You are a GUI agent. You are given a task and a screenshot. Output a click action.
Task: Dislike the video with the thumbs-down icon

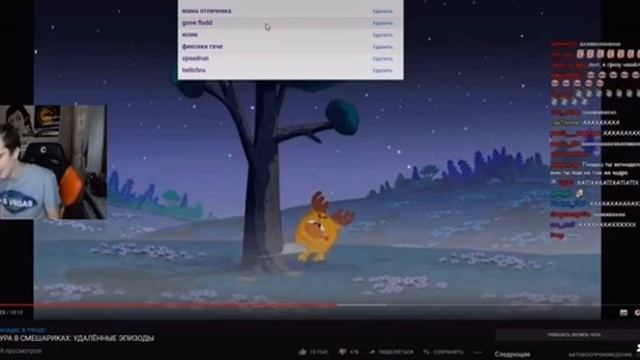coord(342,352)
